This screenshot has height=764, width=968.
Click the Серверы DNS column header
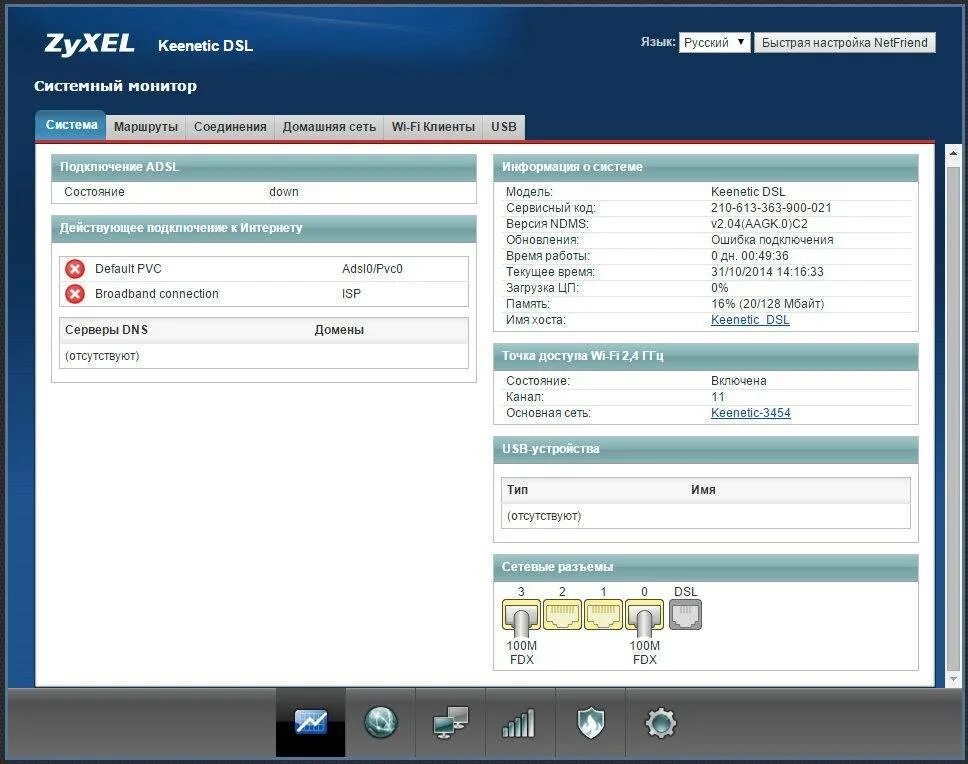(106, 330)
